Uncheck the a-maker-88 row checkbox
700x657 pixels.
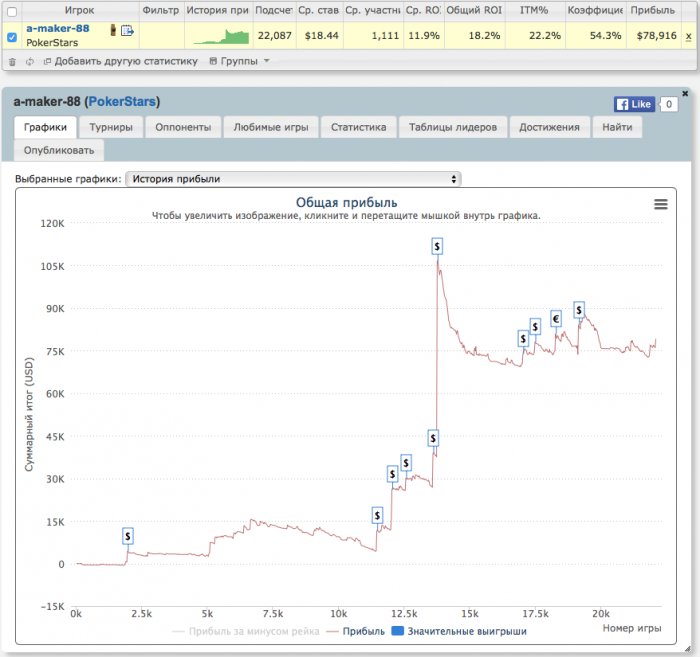click(x=12, y=37)
